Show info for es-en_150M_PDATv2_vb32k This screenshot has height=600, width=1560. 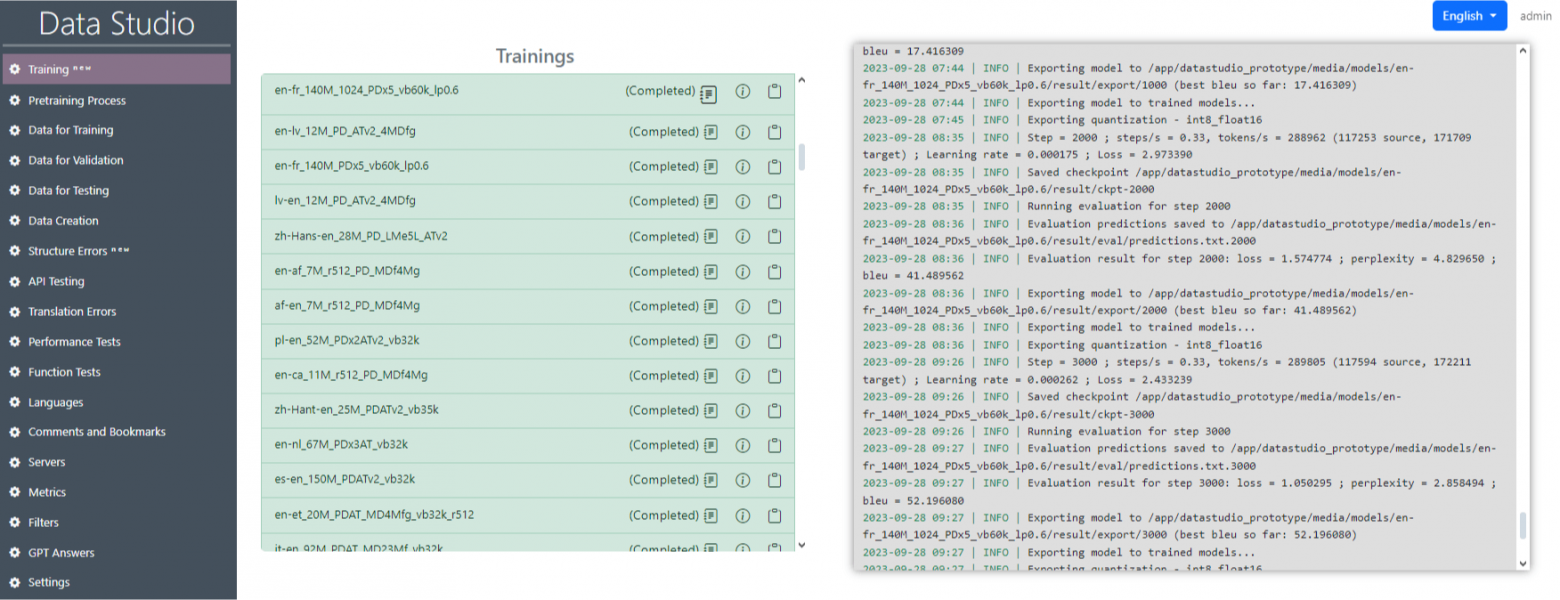tap(743, 481)
